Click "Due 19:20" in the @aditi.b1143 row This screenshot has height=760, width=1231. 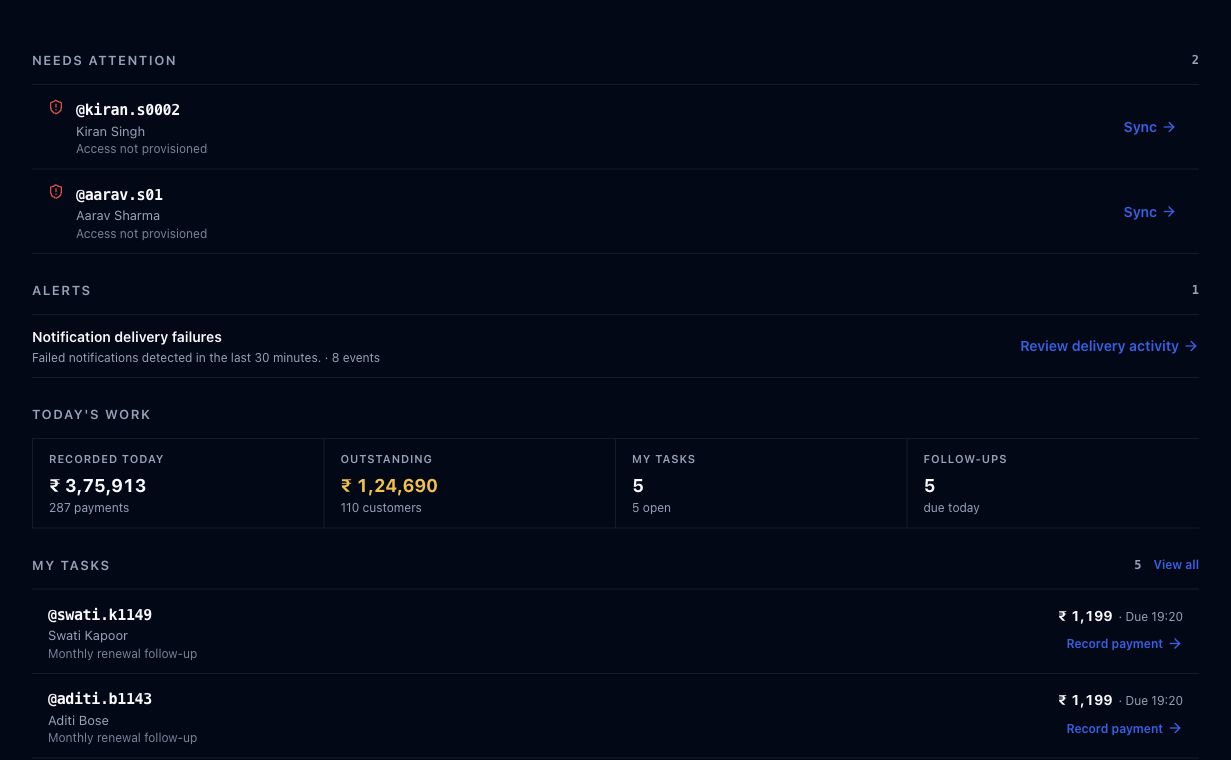1154,701
